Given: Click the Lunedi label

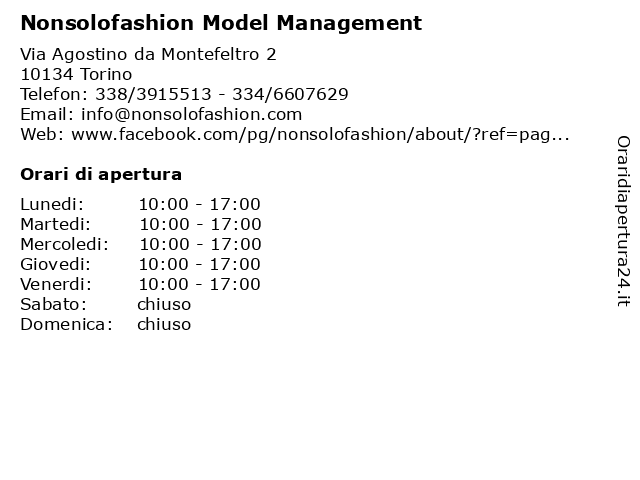Looking at the screenshot, I should 52,204.
